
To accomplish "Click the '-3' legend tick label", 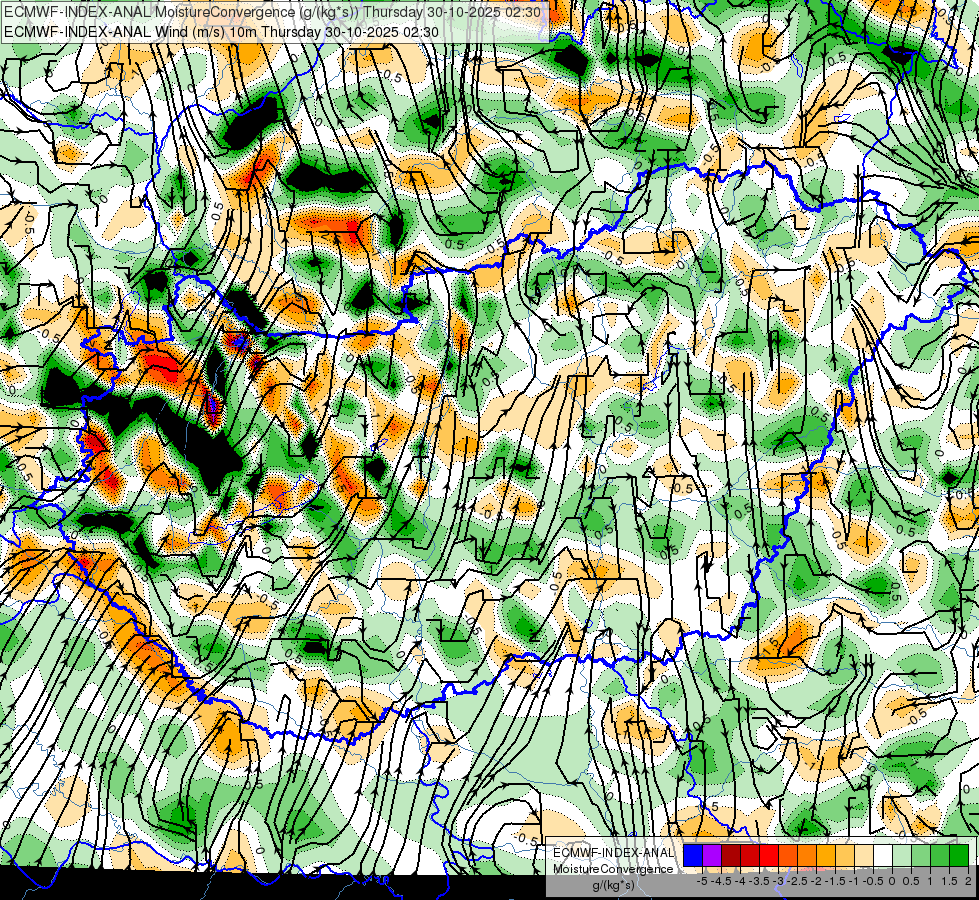I will tap(779, 881).
